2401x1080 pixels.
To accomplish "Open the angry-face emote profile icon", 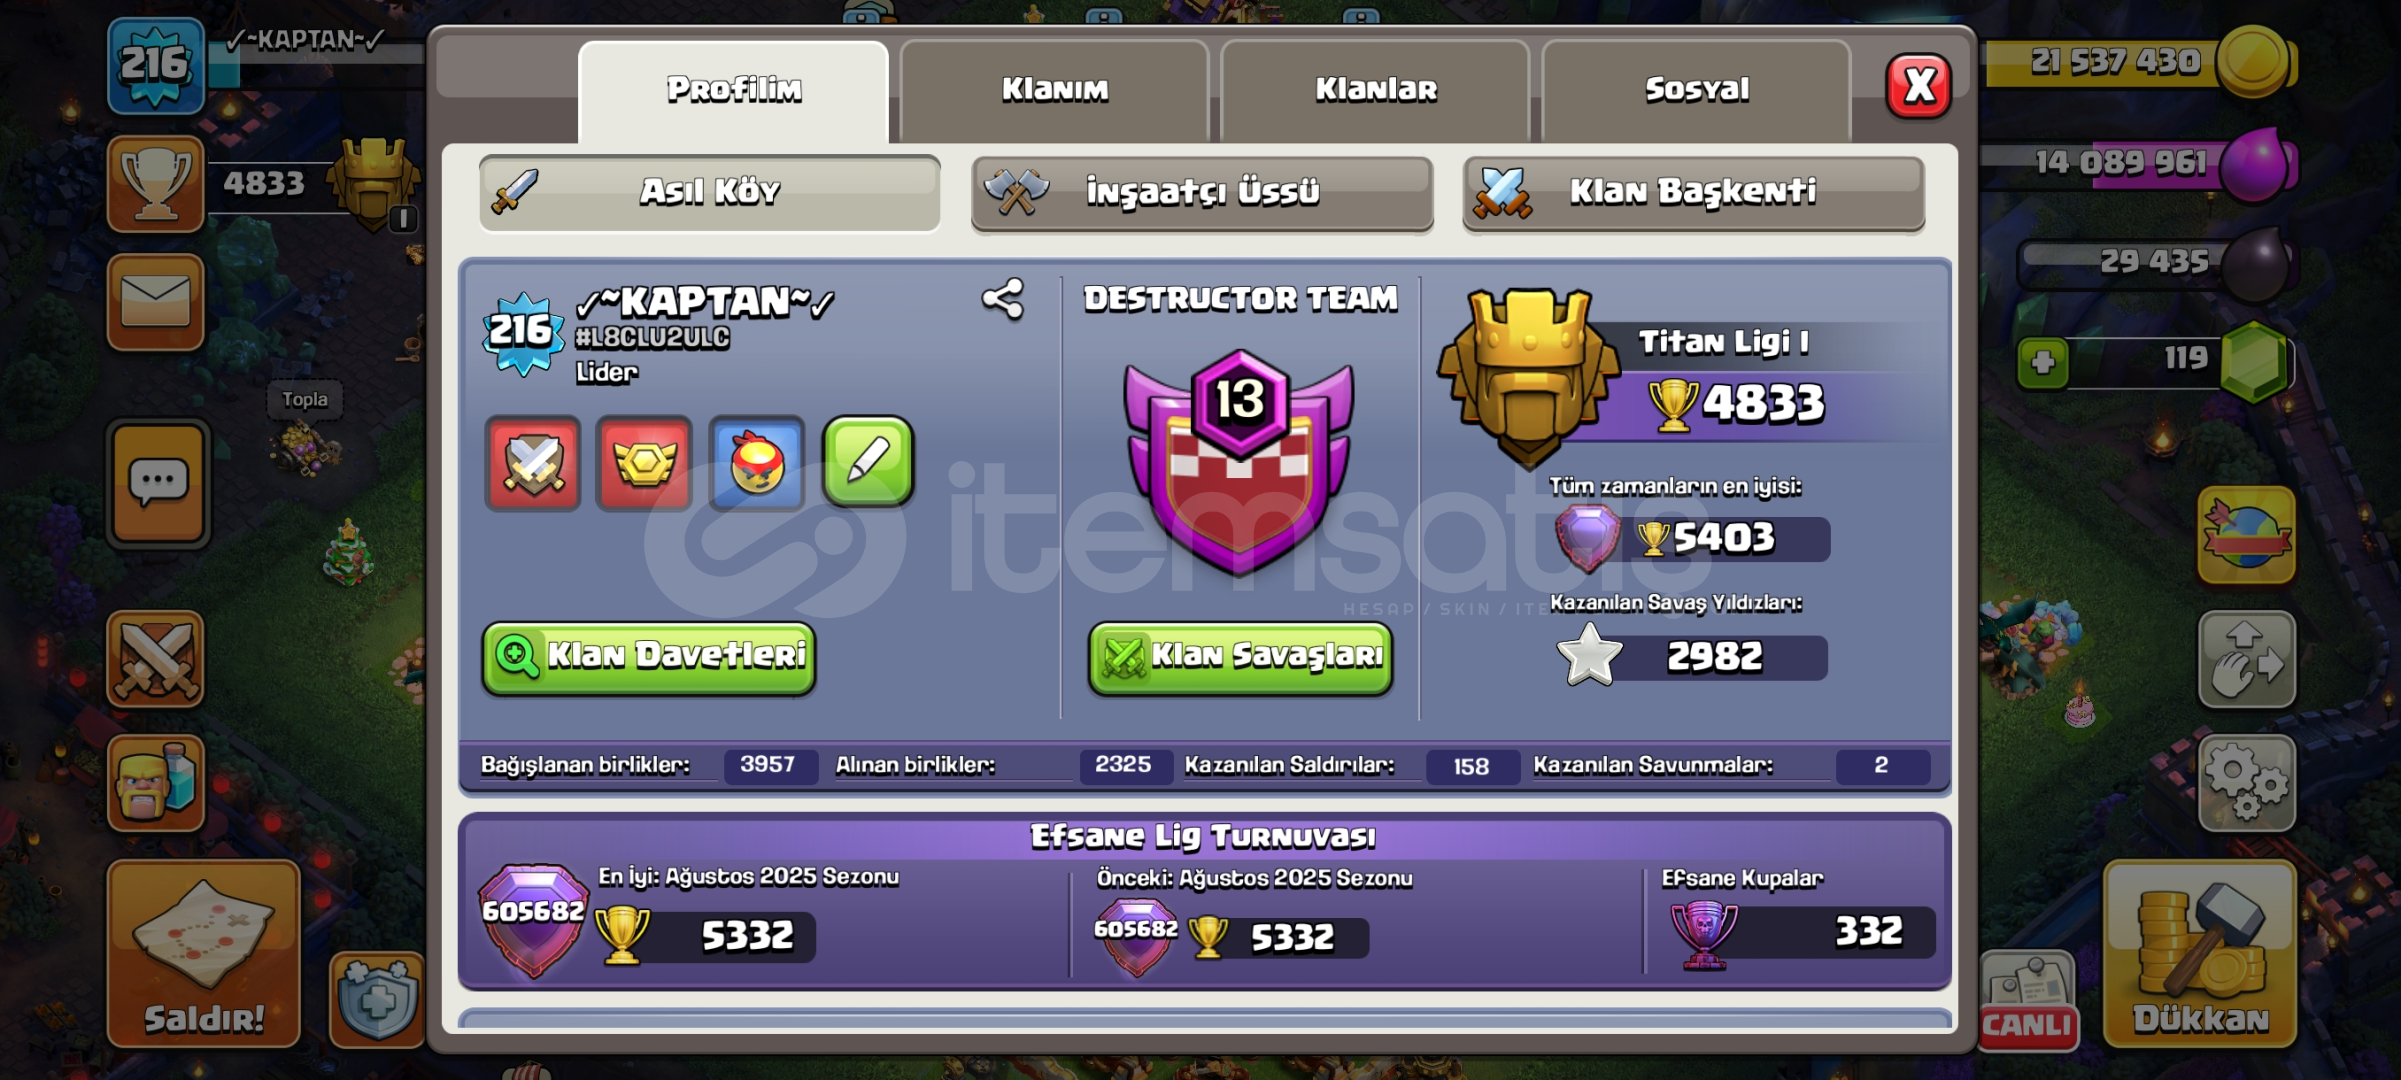I will tap(757, 463).
